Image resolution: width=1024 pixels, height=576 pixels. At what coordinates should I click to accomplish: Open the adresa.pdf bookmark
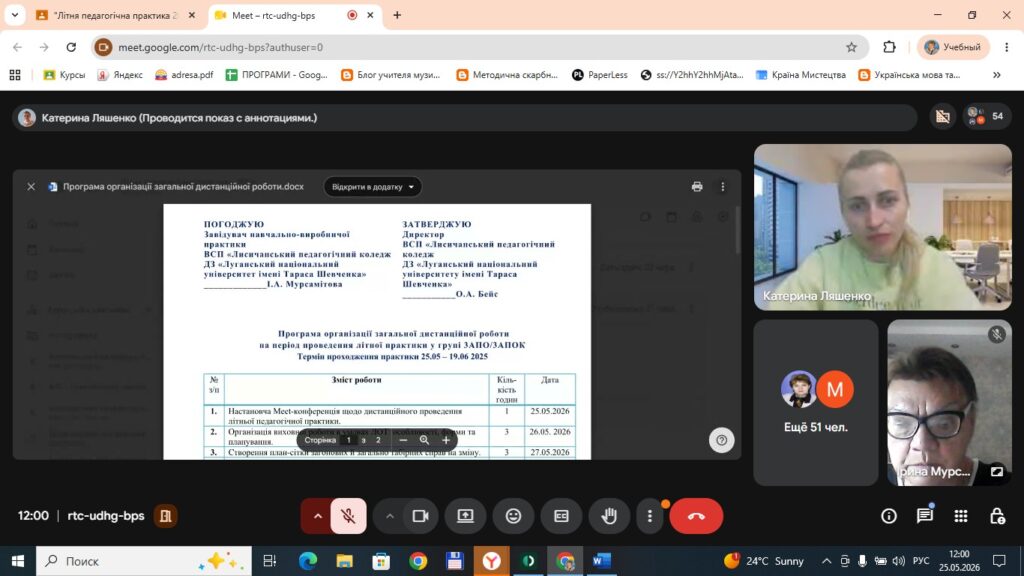[x=184, y=75]
